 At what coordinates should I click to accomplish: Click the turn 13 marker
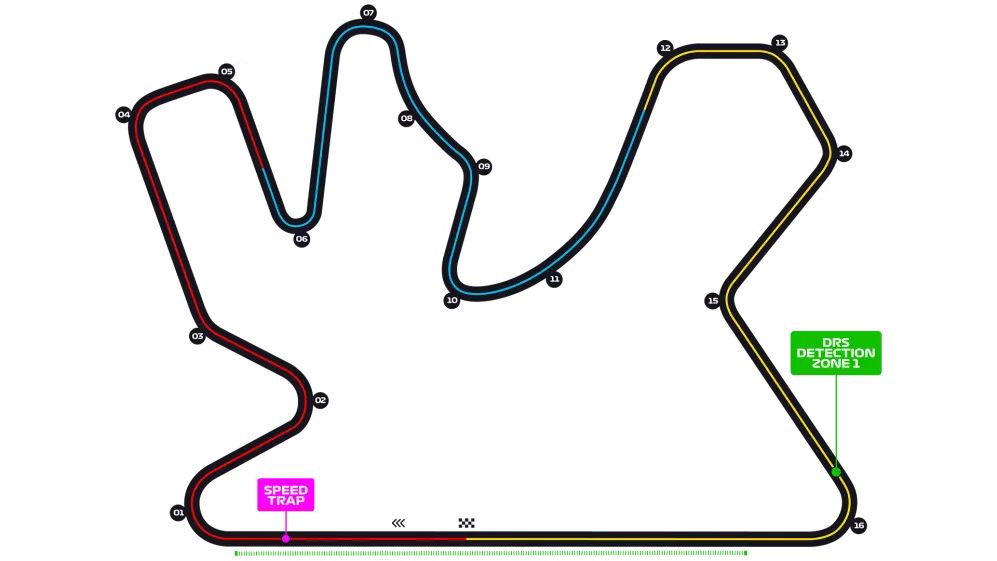coord(780,43)
